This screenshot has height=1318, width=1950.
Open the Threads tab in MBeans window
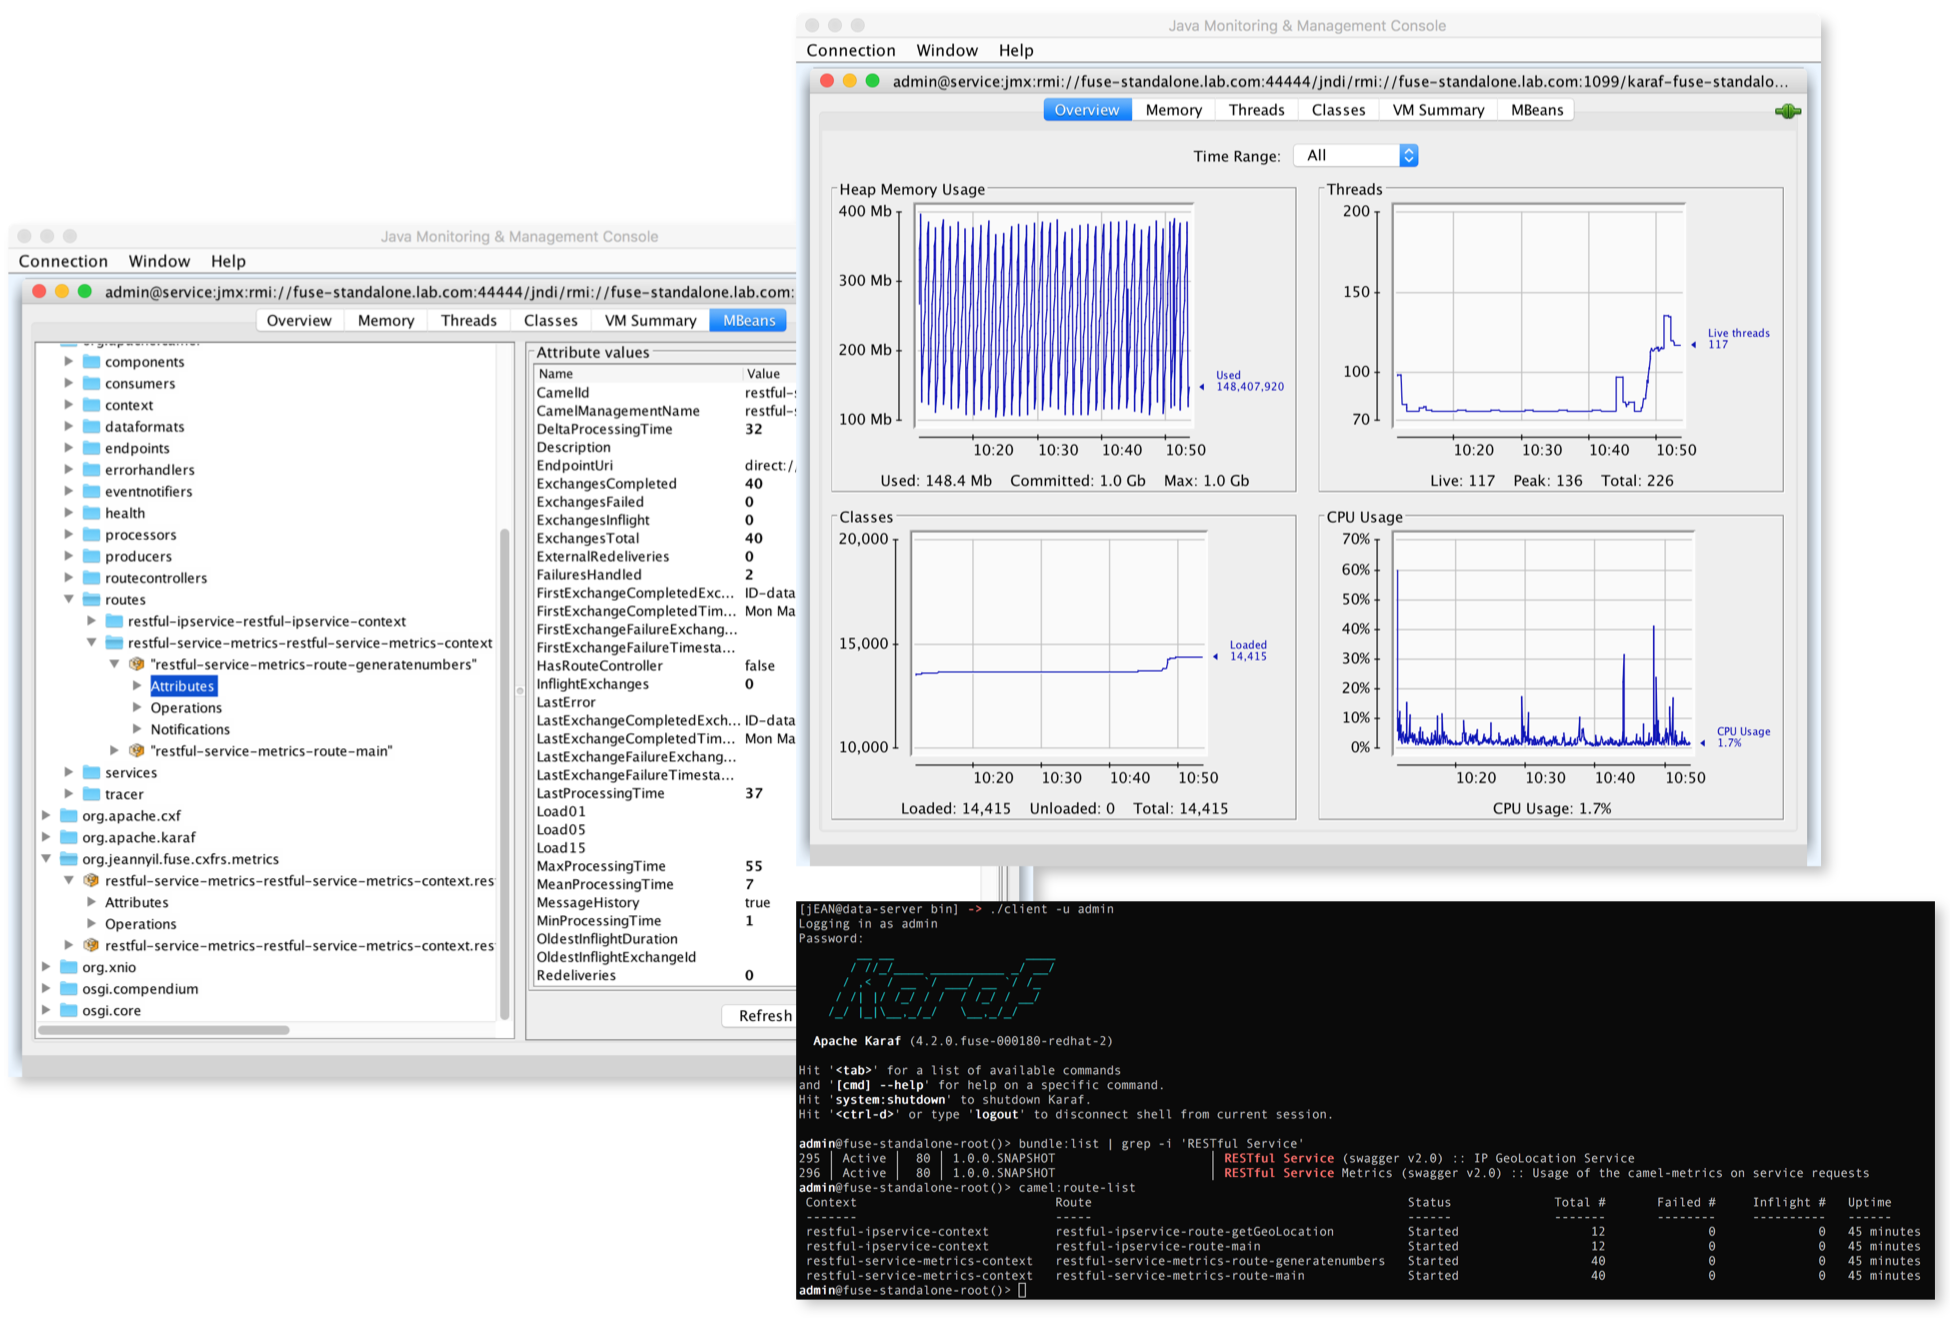(x=468, y=320)
